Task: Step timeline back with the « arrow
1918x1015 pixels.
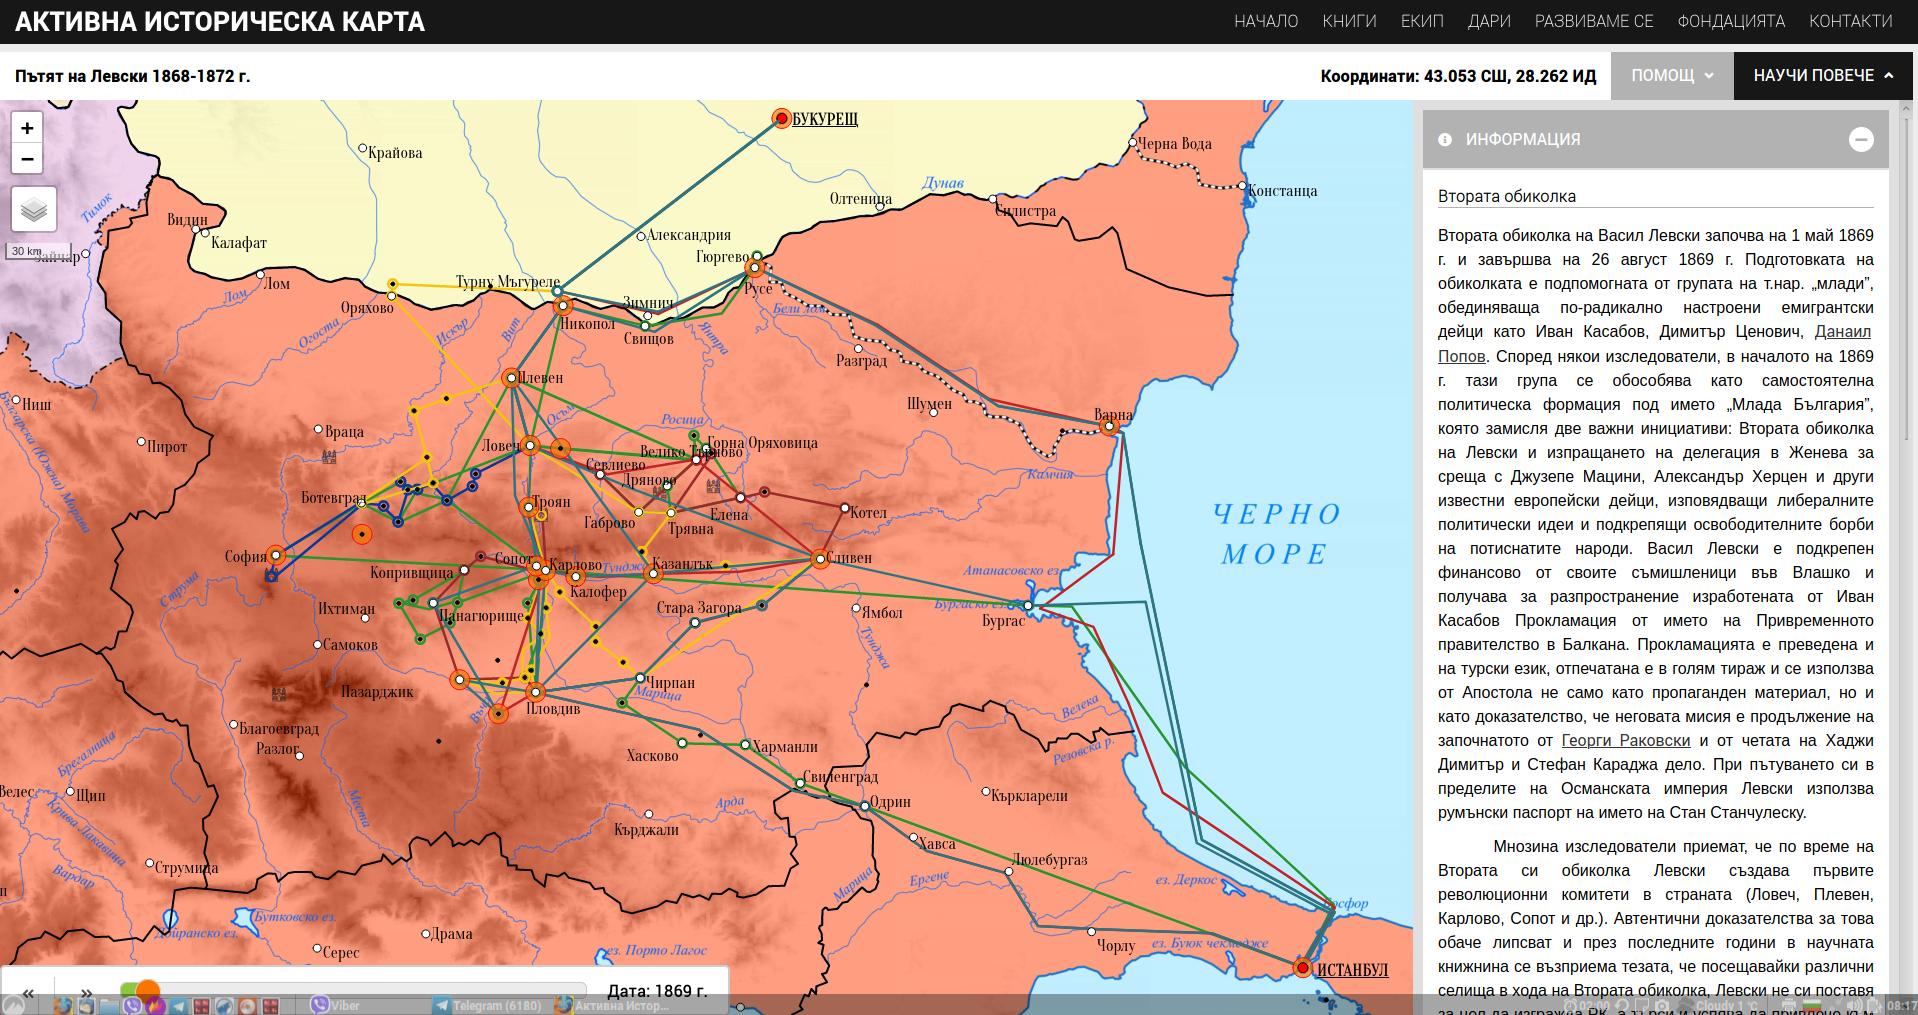Action: point(28,993)
